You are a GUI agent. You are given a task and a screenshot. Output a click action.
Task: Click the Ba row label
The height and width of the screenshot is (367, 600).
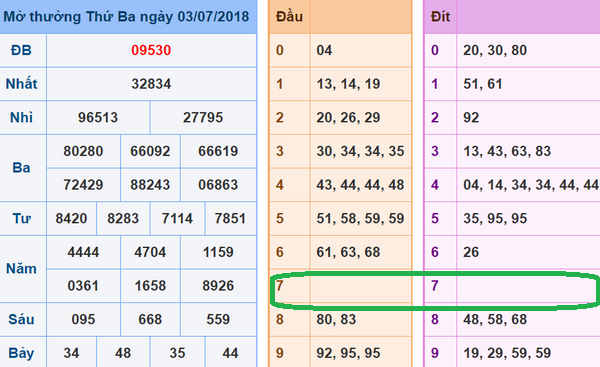(21, 168)
